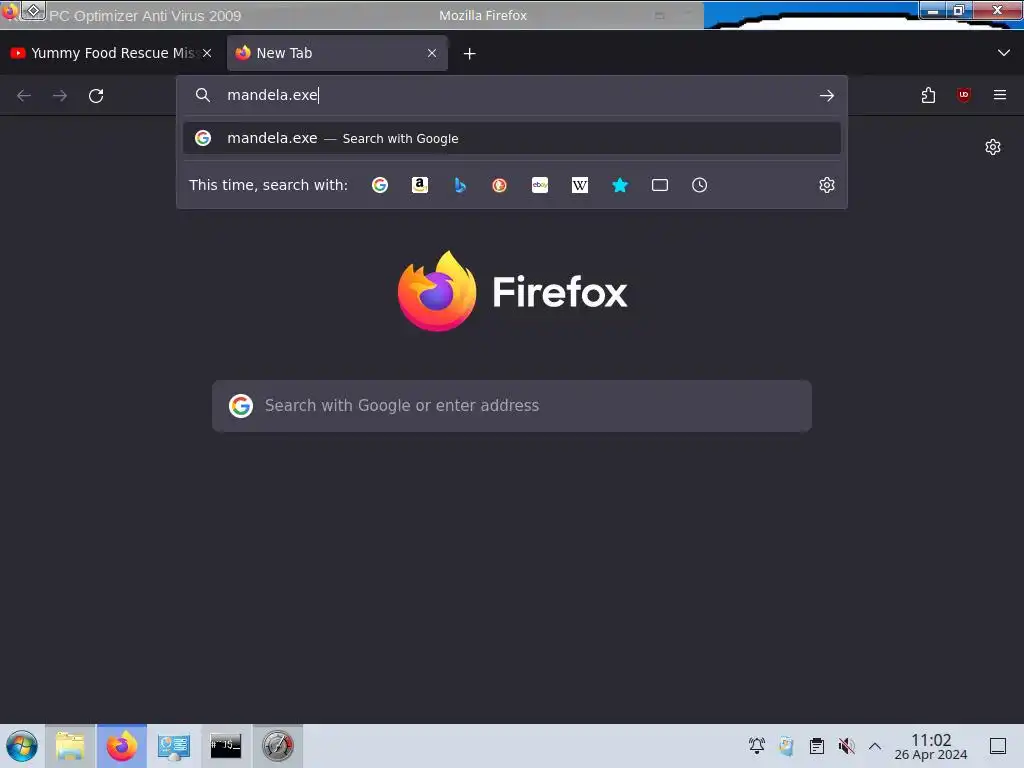Image resolution: width=1024 pixels, height=768 pixels.
Task: Personalize New Tab with gear icon
Action: point(993,147)
